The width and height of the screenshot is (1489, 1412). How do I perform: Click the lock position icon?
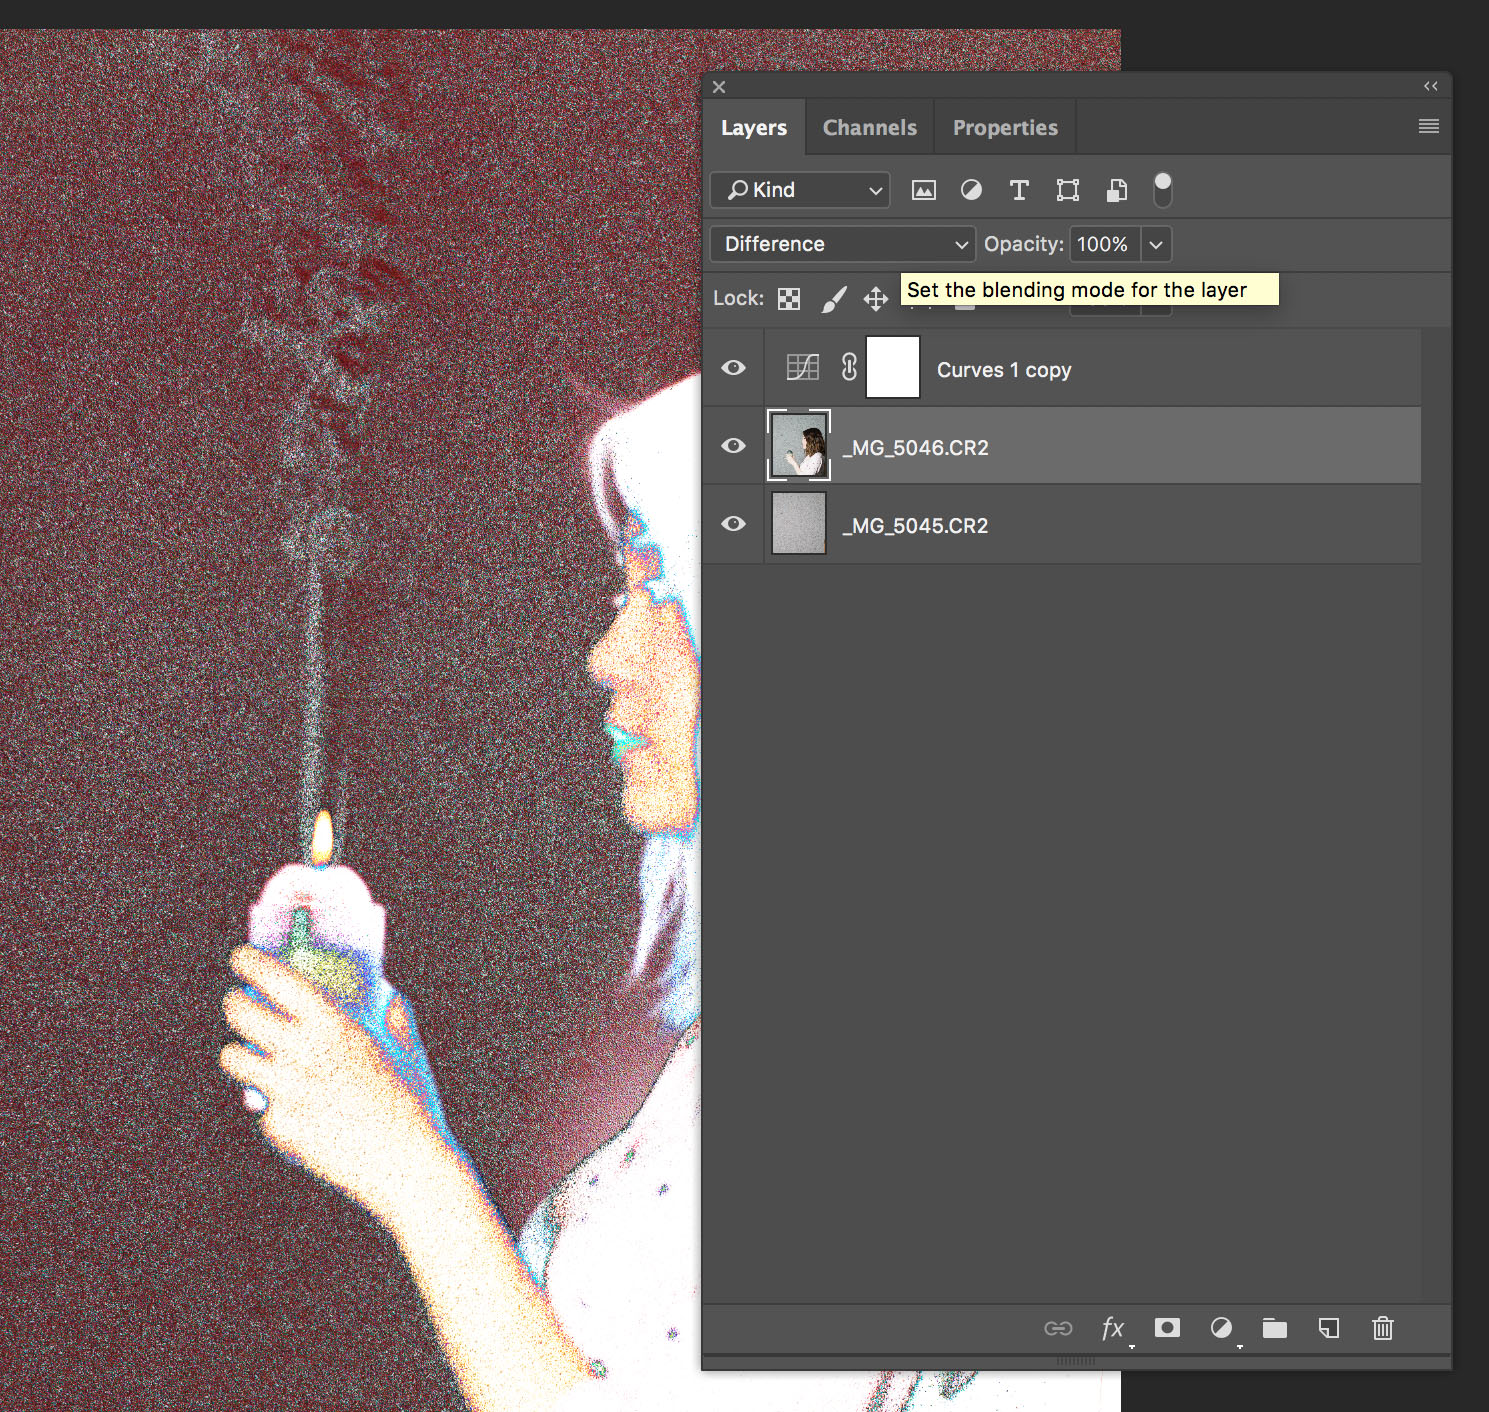coord(876,299)
